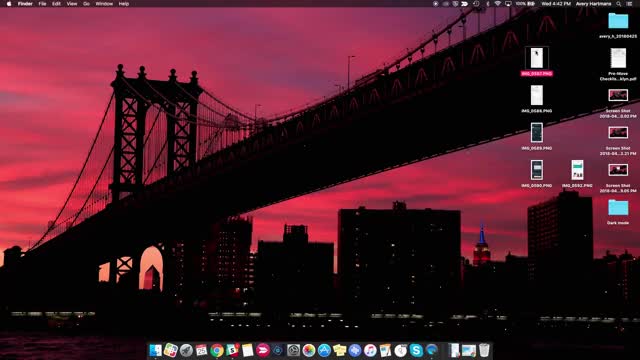
Task: Open the Window menu
Action: 104,4
